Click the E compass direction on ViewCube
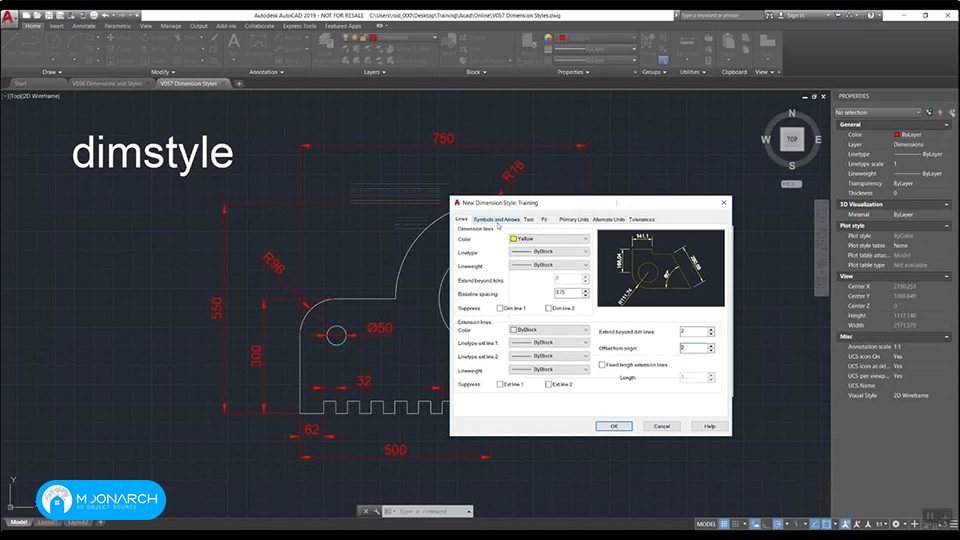The width and height of the screenshot is (960, 540). tap(818, 140)
